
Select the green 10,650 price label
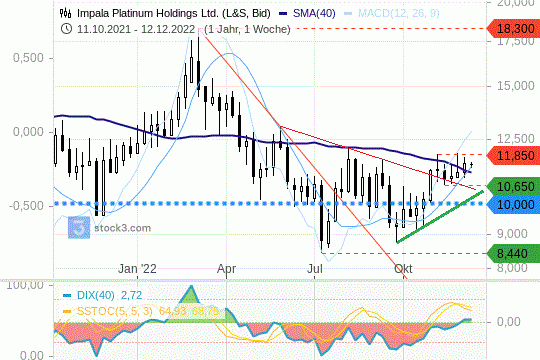click(513, 187)
